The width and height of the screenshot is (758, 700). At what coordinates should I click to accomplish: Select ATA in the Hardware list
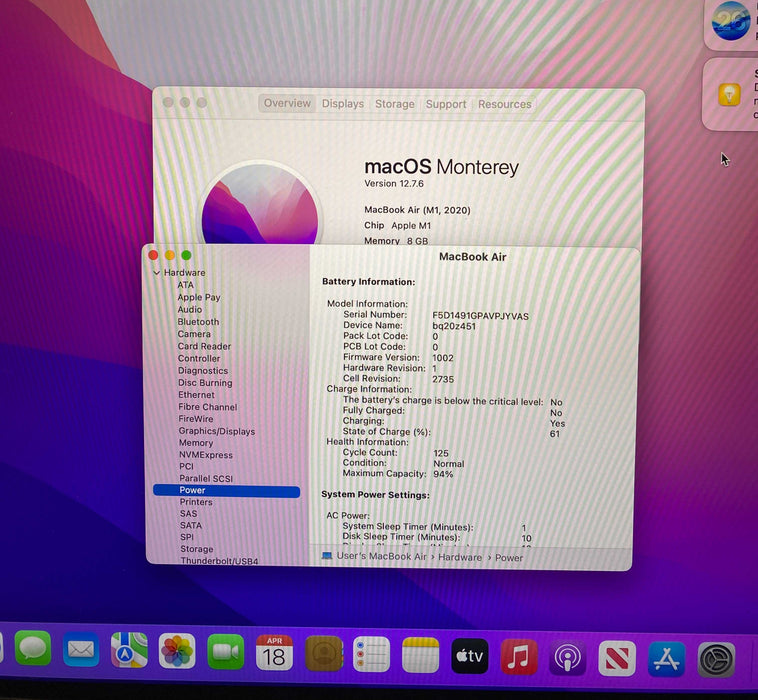tap(185, 285)
